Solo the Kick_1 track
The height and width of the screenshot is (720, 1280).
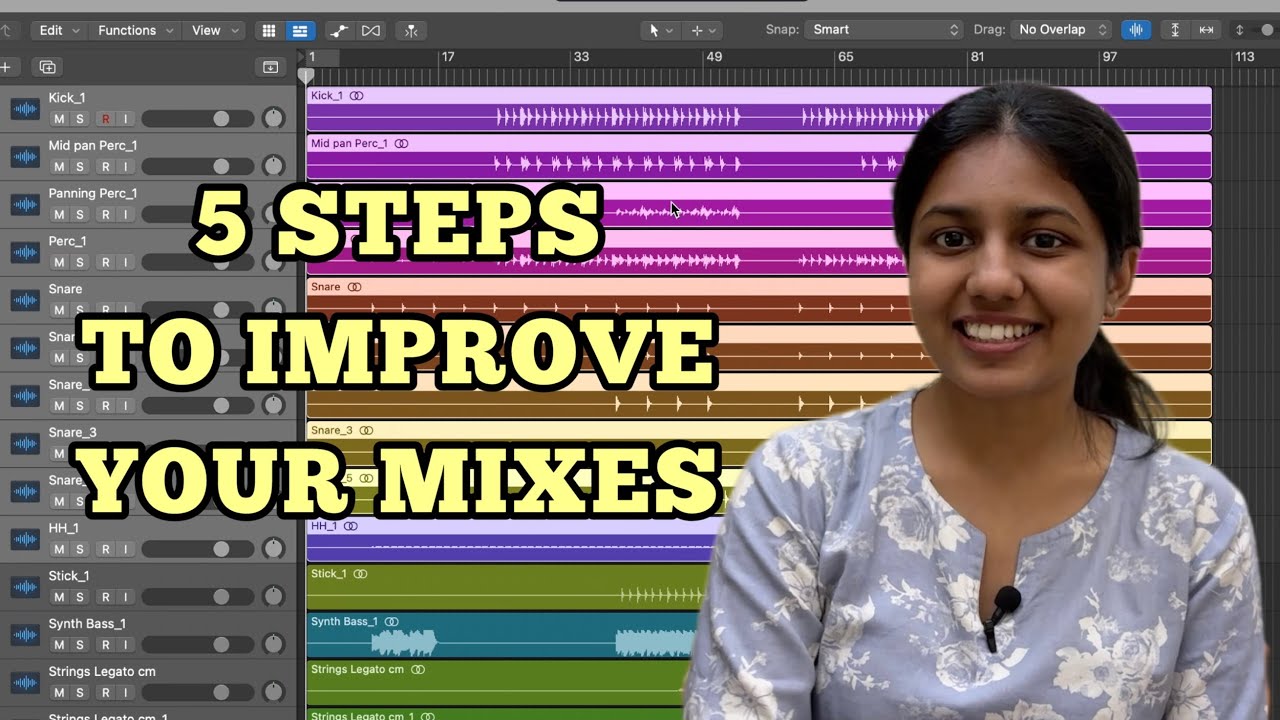pos(80,119)
